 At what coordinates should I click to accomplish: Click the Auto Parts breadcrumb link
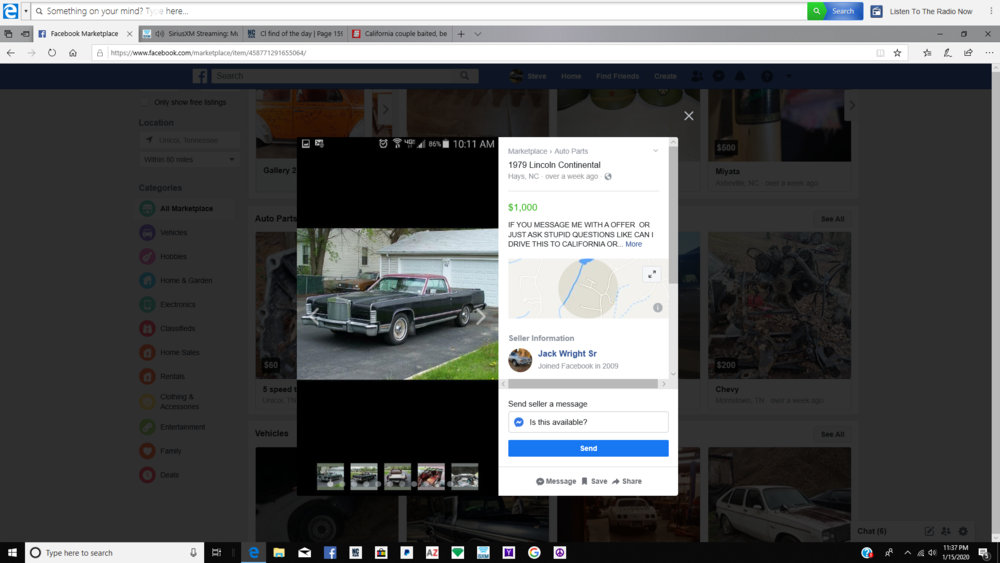(571, 151)
